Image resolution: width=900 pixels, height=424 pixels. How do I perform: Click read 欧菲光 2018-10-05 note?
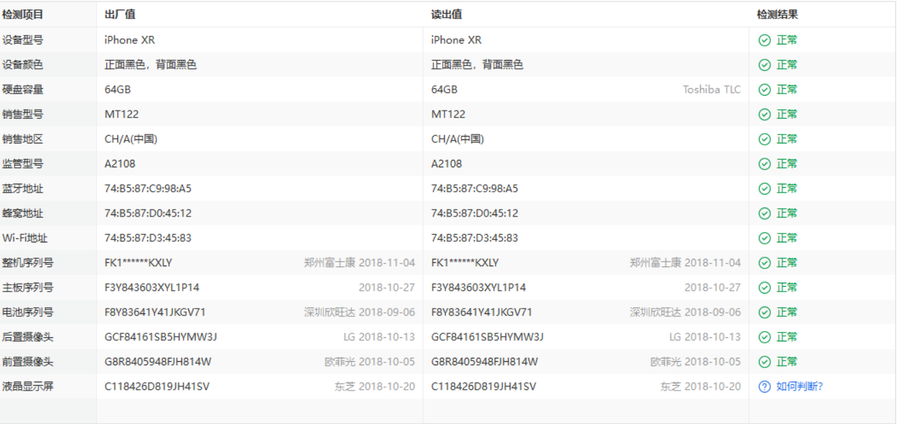click(695, 361)
